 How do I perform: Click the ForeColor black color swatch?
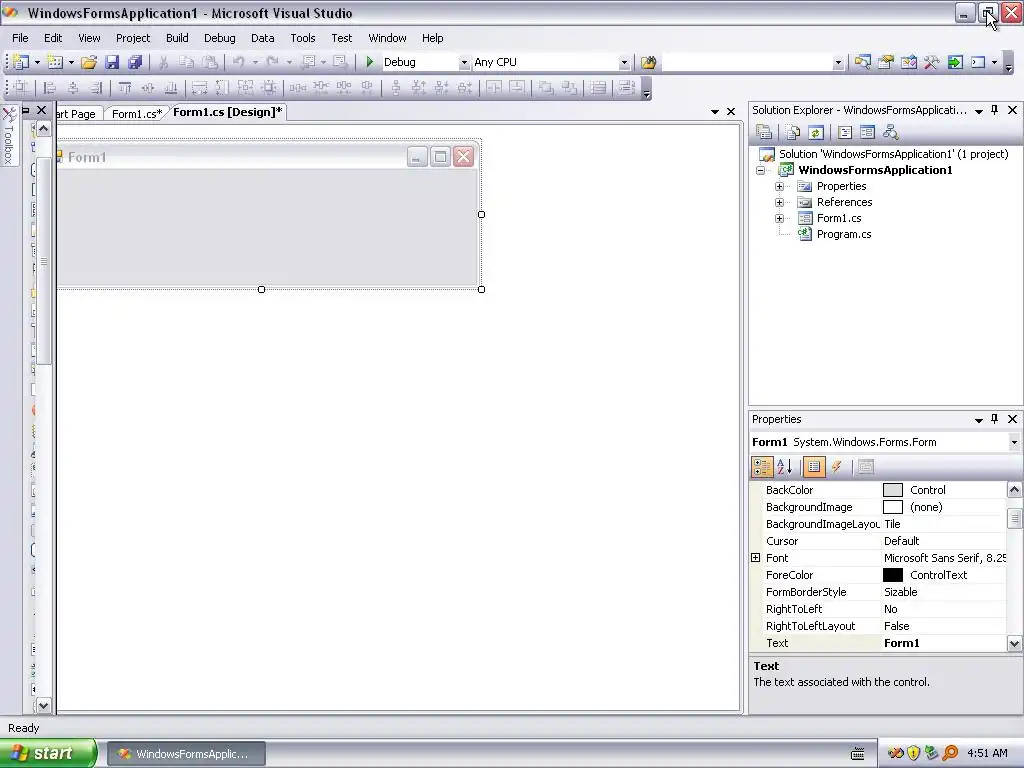(893, 575)
